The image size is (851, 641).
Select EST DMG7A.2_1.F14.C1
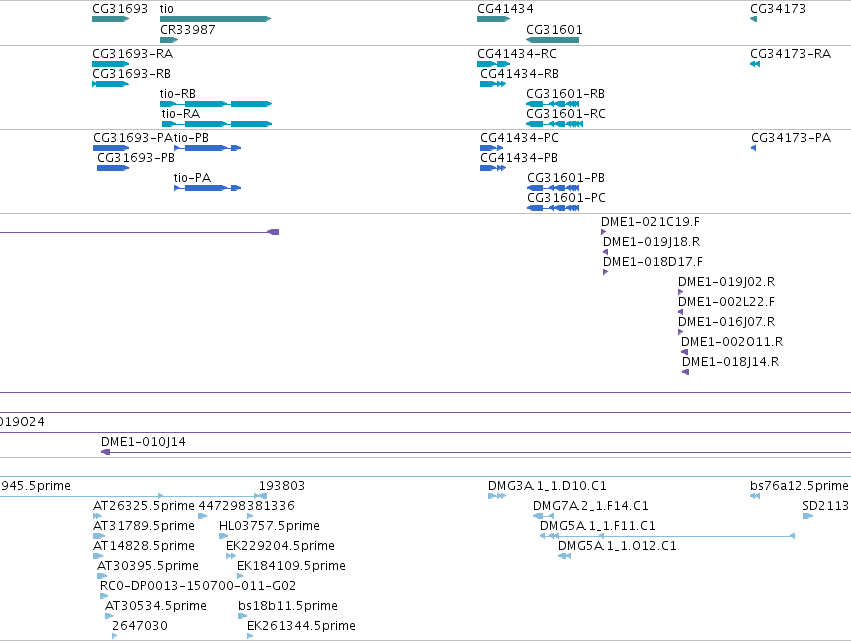(590, 506)
